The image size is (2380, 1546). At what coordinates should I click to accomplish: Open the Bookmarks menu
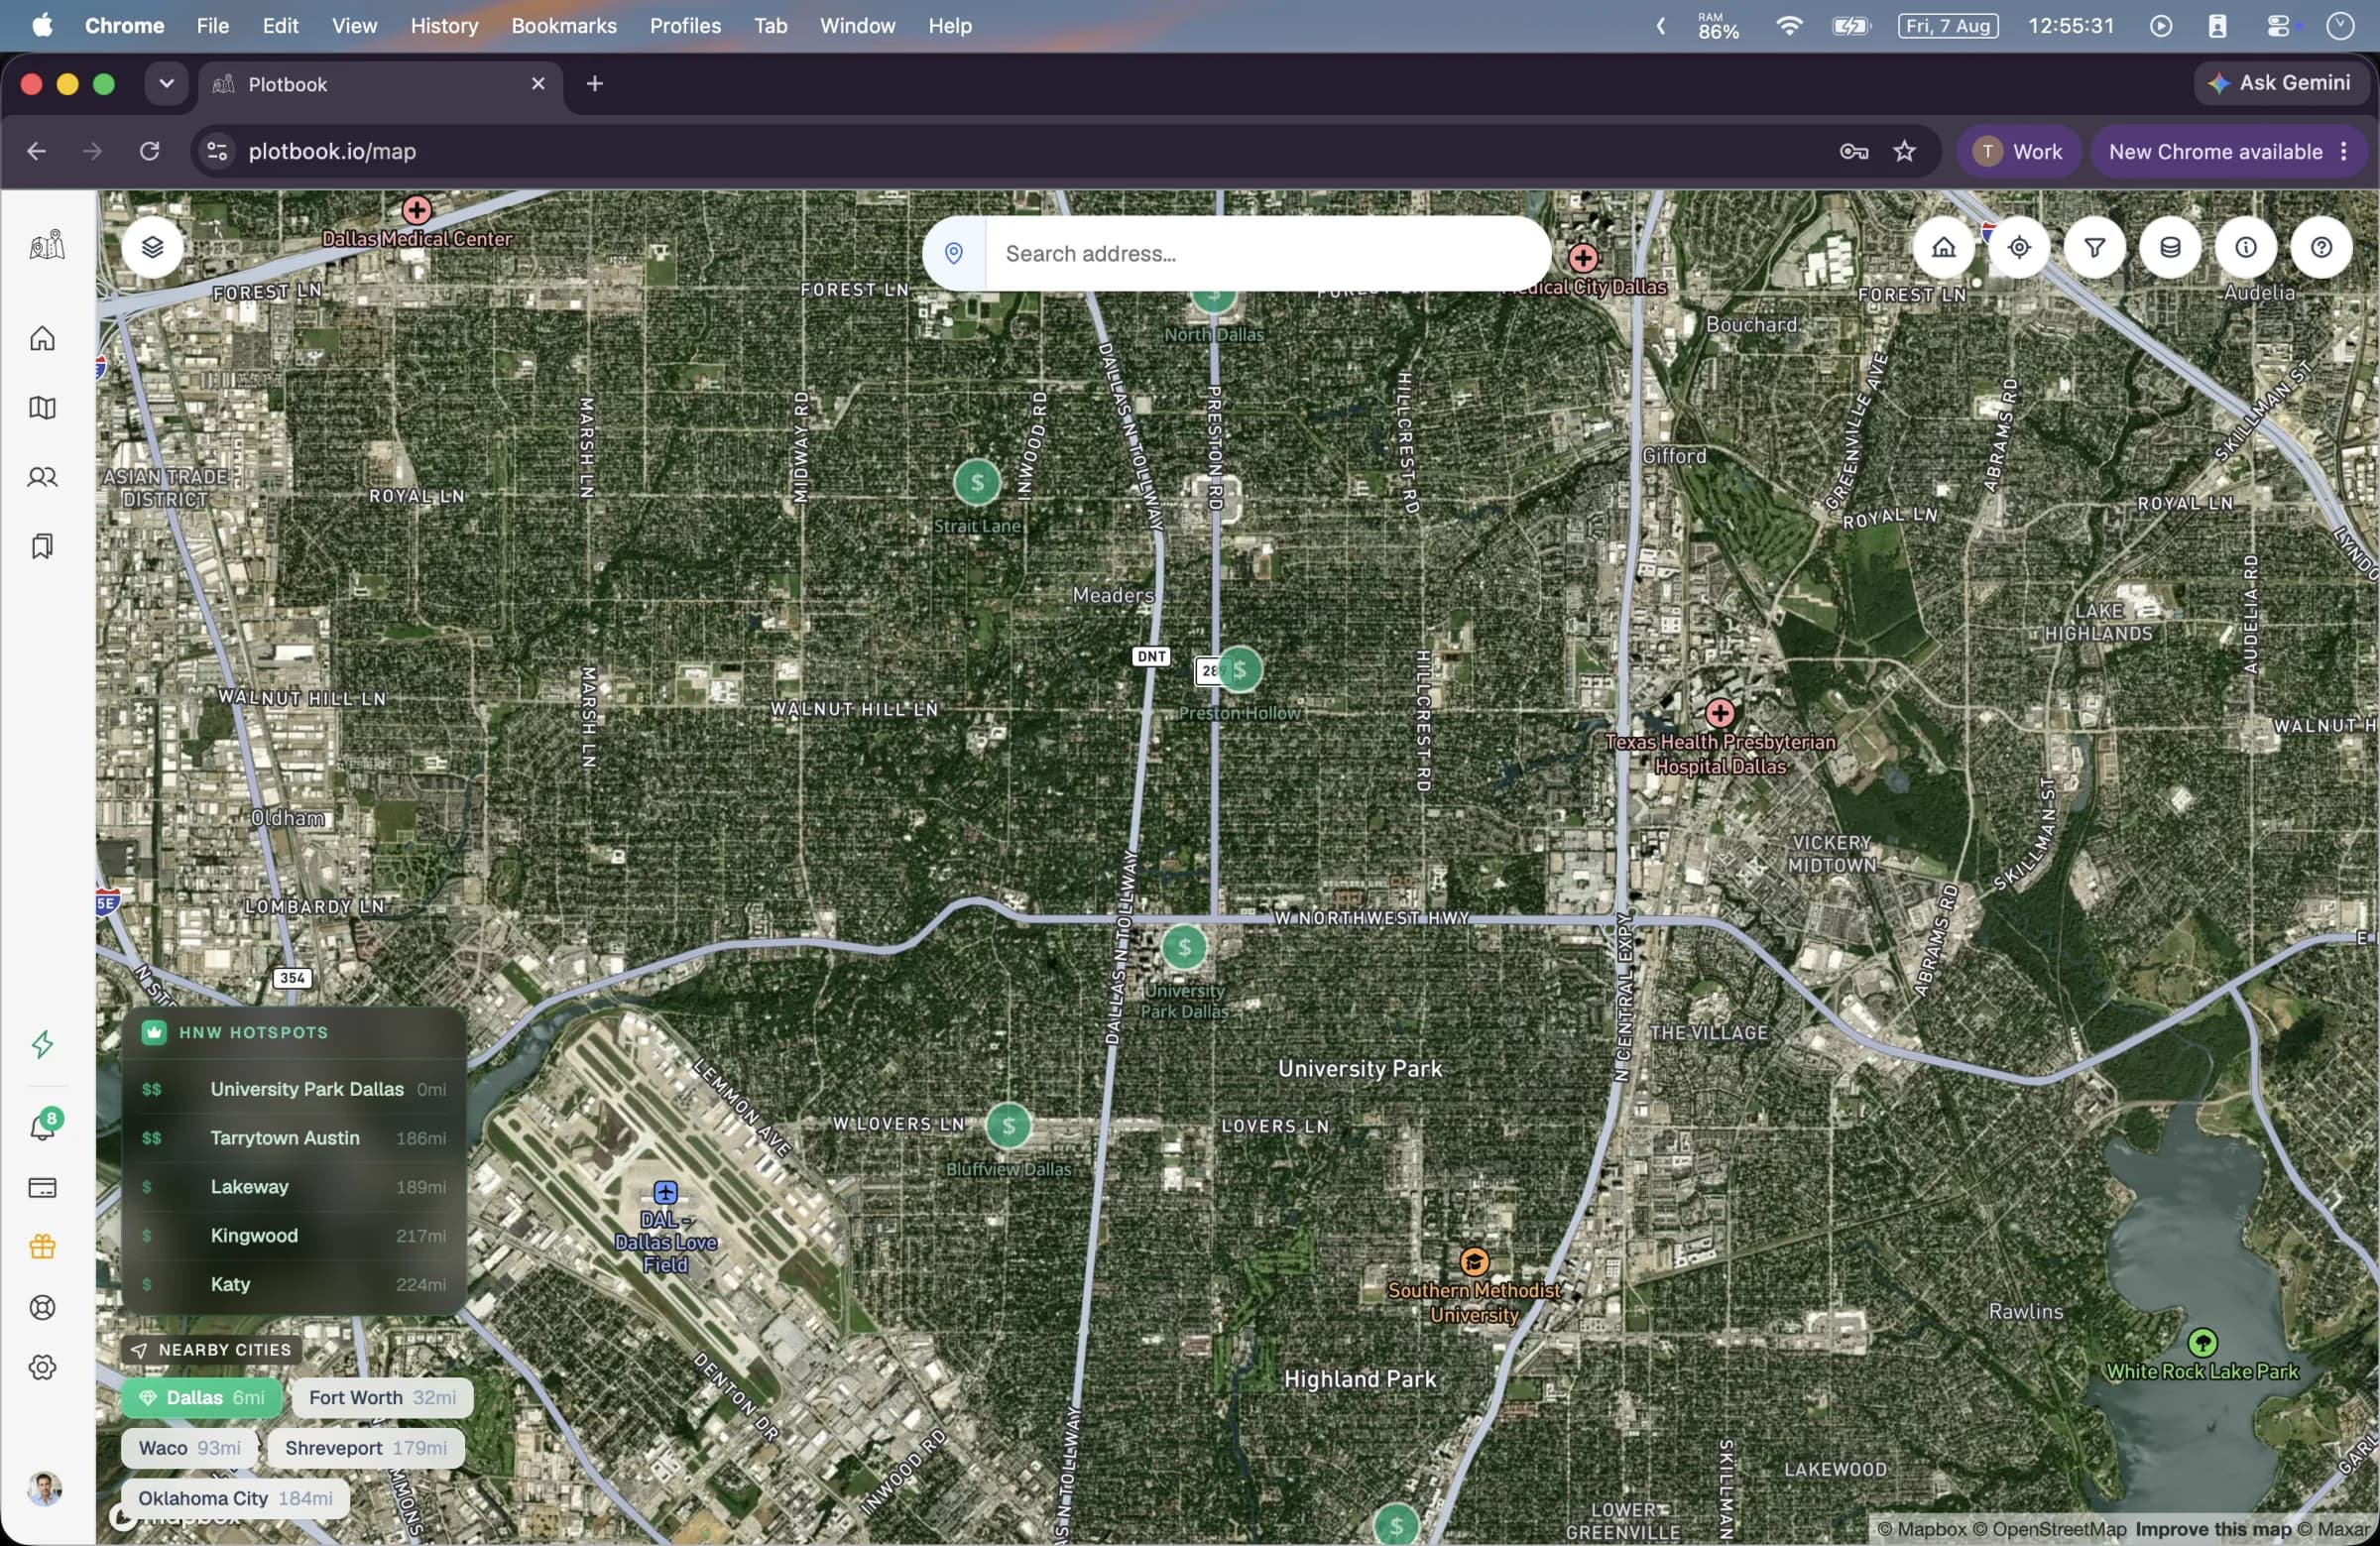(564, 26)
